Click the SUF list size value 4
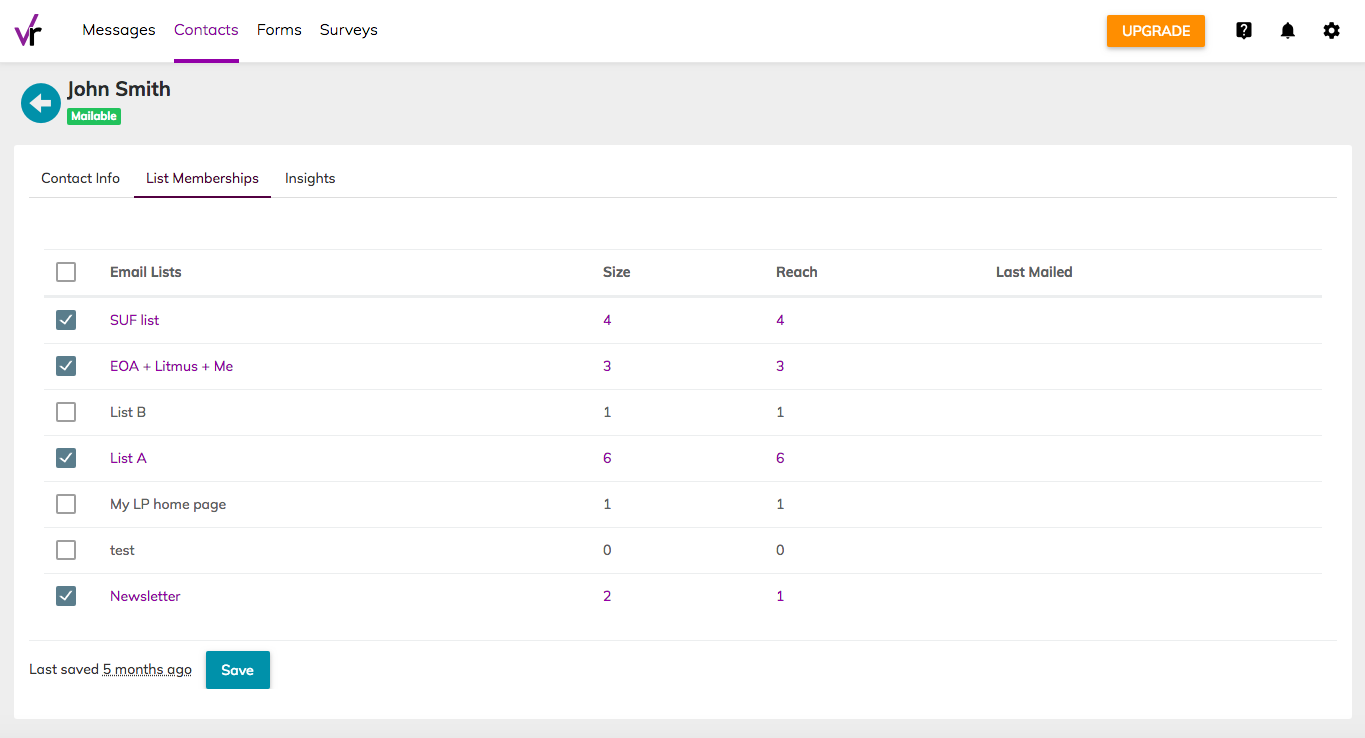Screen dimensions: 1365x738 (x=607, y=320)
